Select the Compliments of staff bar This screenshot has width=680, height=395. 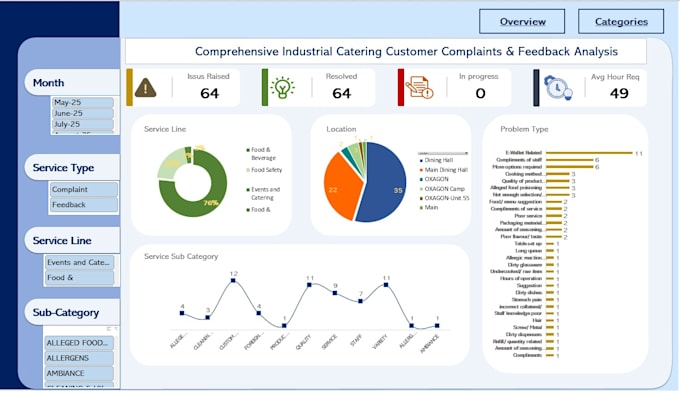tap(569, 160)
